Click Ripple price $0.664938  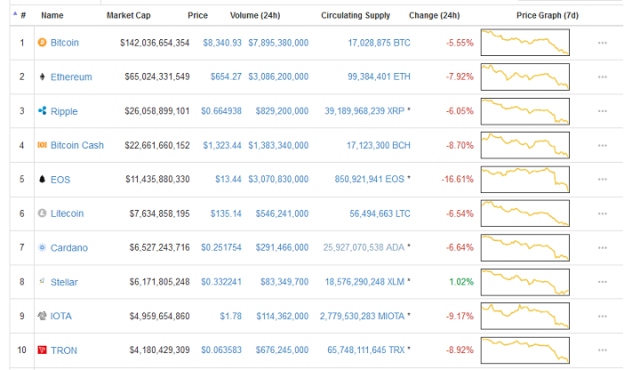(x=221, y=111)
